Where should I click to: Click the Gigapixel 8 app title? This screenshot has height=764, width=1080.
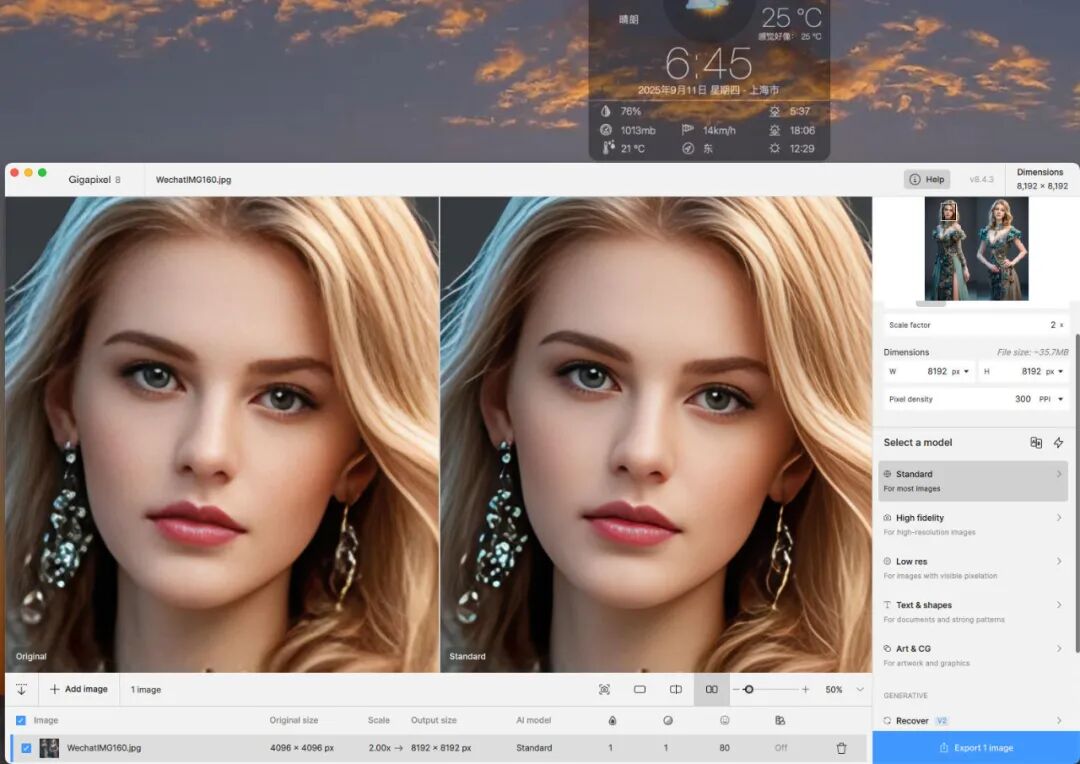coord(94,180)
